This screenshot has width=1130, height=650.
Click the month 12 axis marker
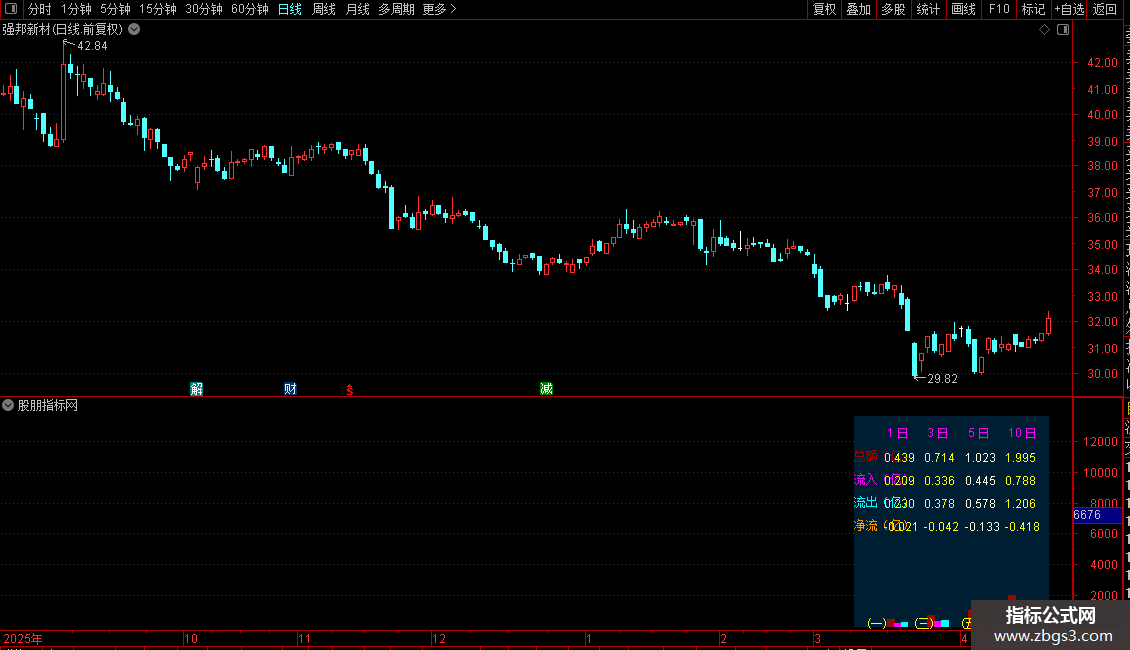[439, 638]
